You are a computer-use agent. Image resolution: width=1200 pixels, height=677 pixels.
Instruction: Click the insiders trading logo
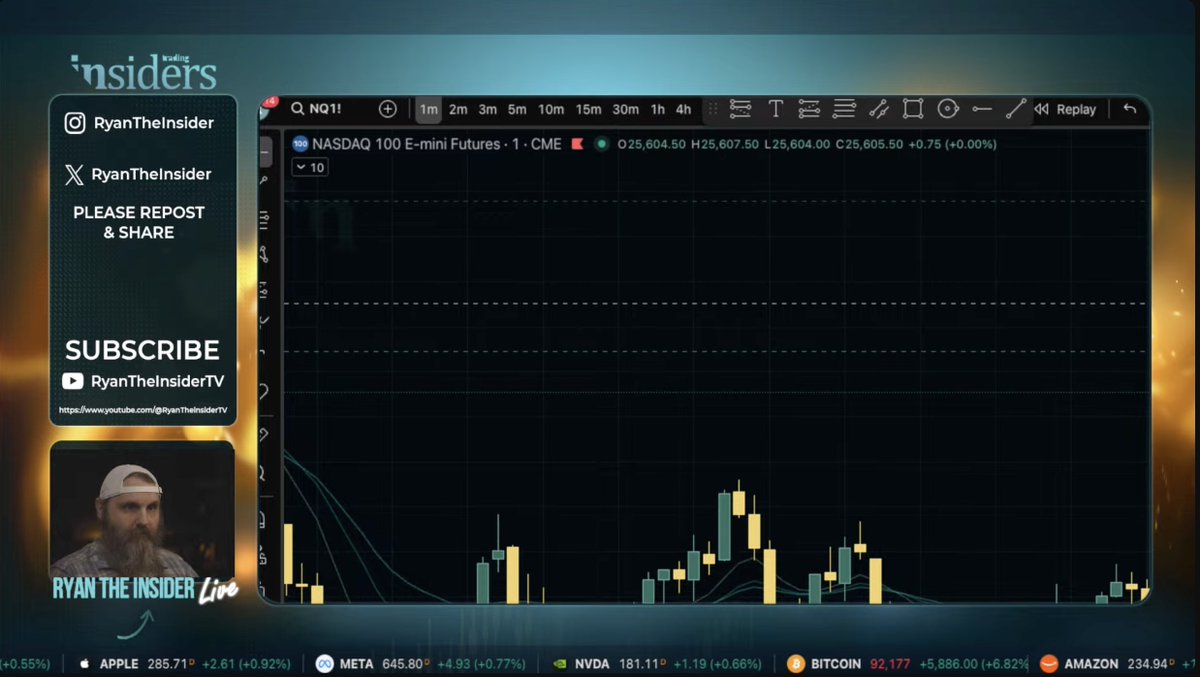(143, 72)
